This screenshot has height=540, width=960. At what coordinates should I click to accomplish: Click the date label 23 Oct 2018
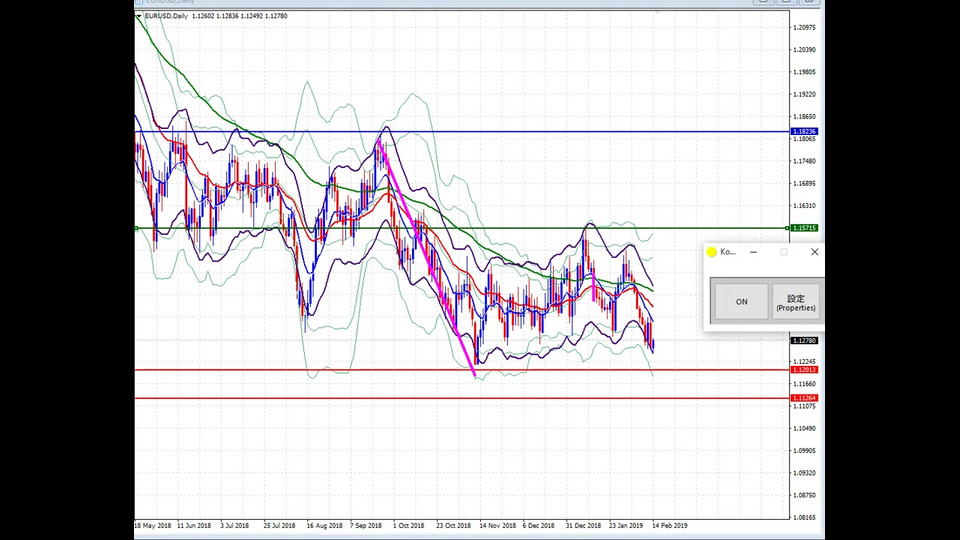pos(453,525)
